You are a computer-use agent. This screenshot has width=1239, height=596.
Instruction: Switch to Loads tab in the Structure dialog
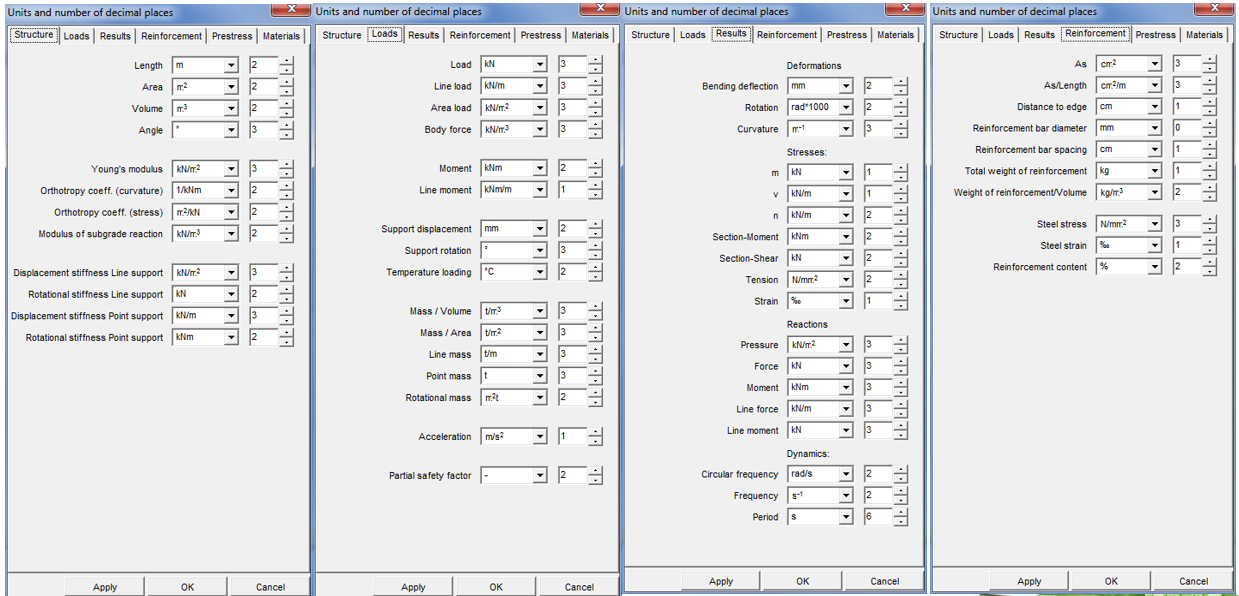pos(76,36)
